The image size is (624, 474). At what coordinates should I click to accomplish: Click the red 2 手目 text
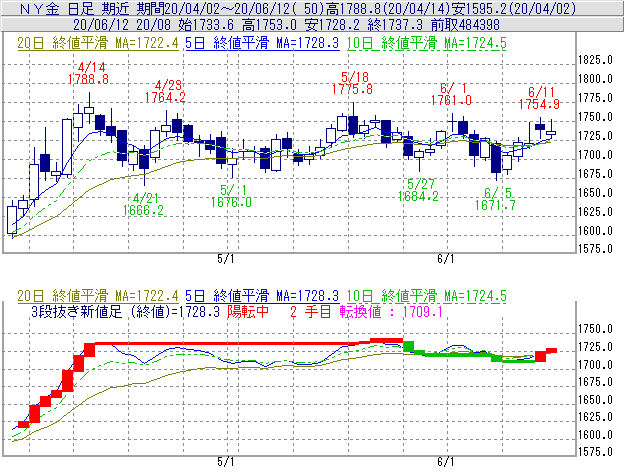tap(311, 312)
